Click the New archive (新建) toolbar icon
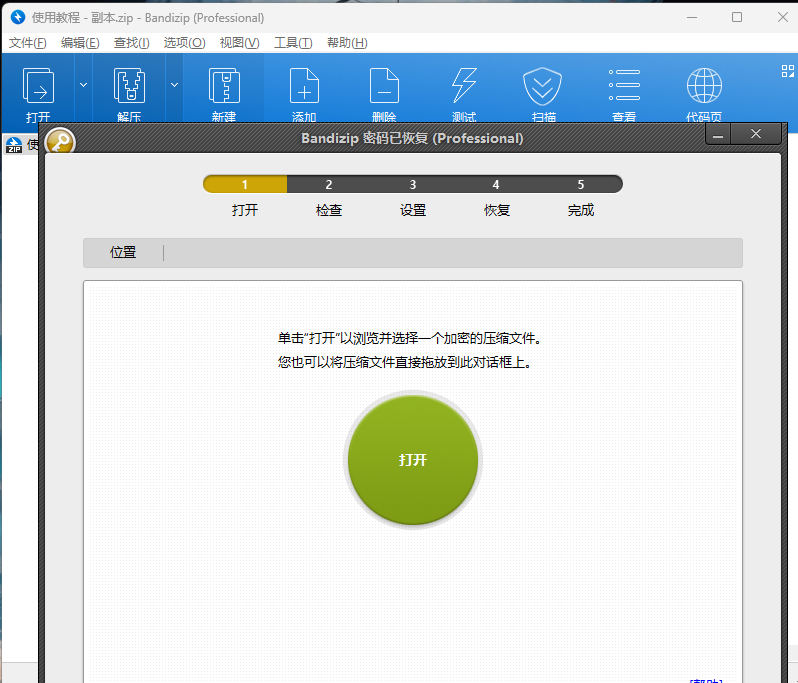Screen dimensions: 798x683 [224, 86]
